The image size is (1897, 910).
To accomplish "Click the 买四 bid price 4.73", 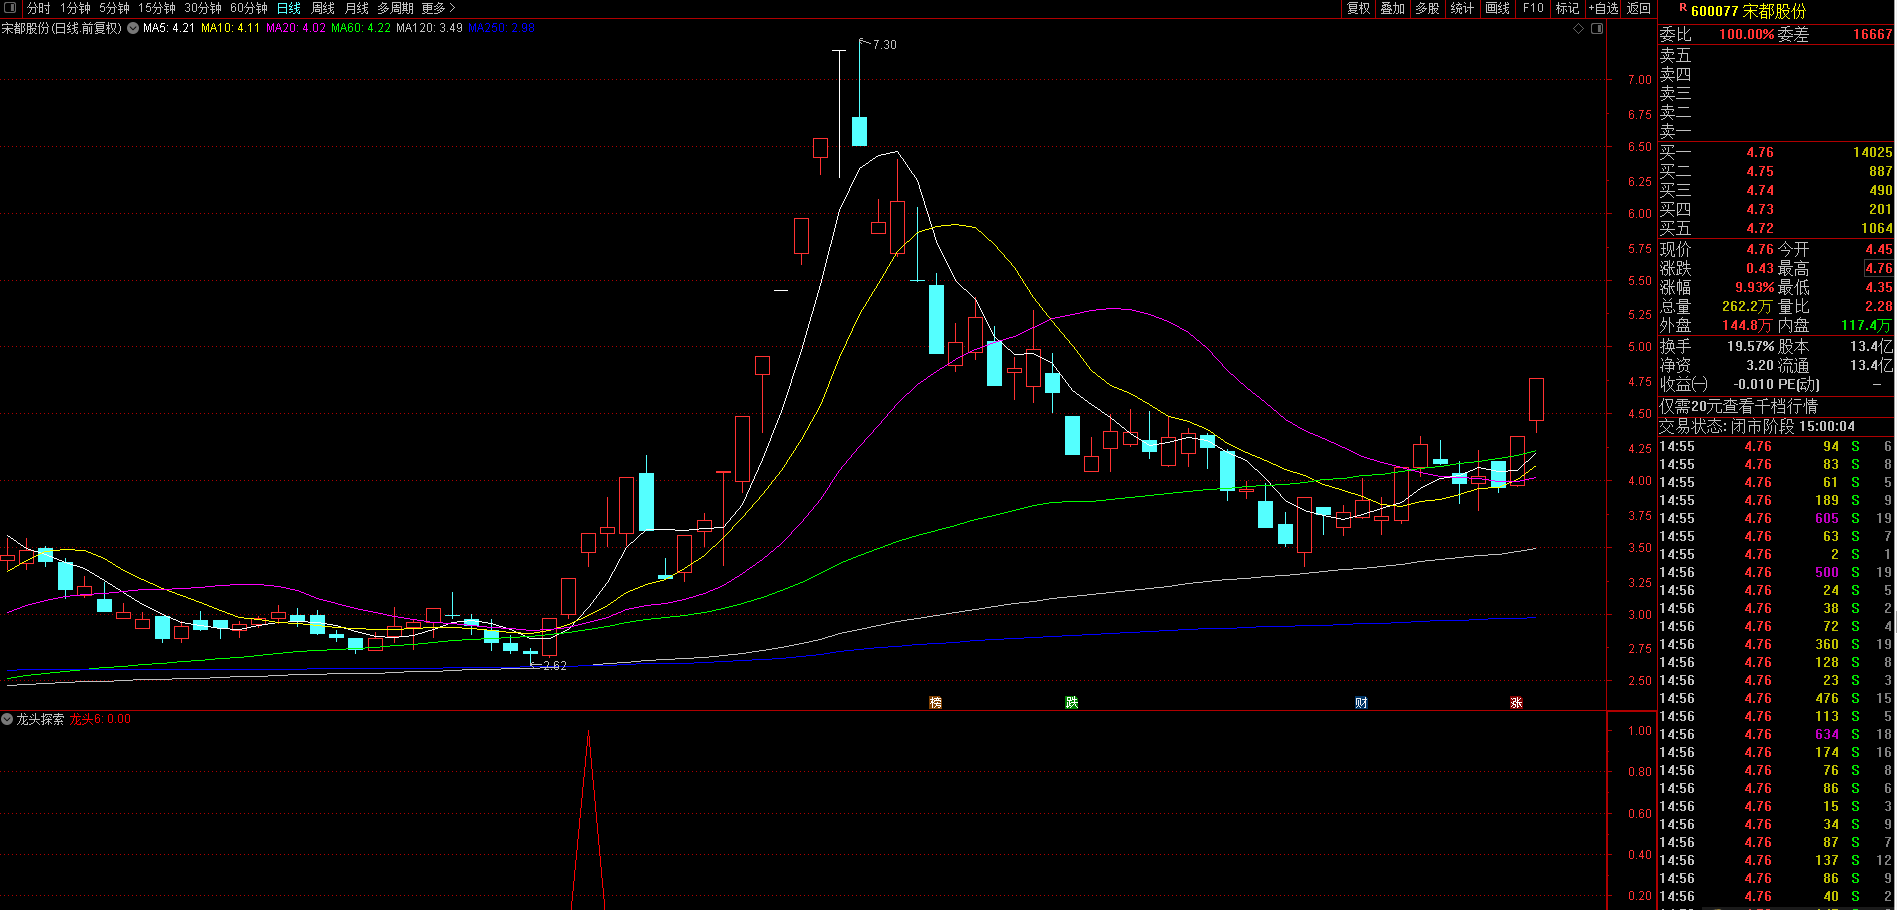I will coord(1760,209).
